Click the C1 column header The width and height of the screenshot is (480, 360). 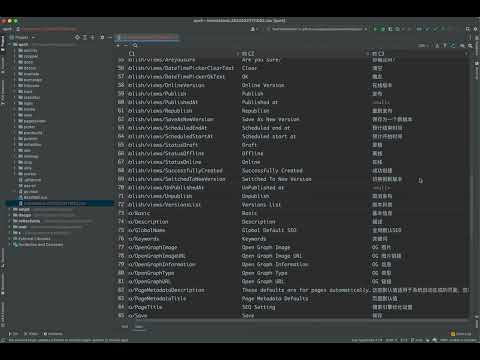click(132, 53)
